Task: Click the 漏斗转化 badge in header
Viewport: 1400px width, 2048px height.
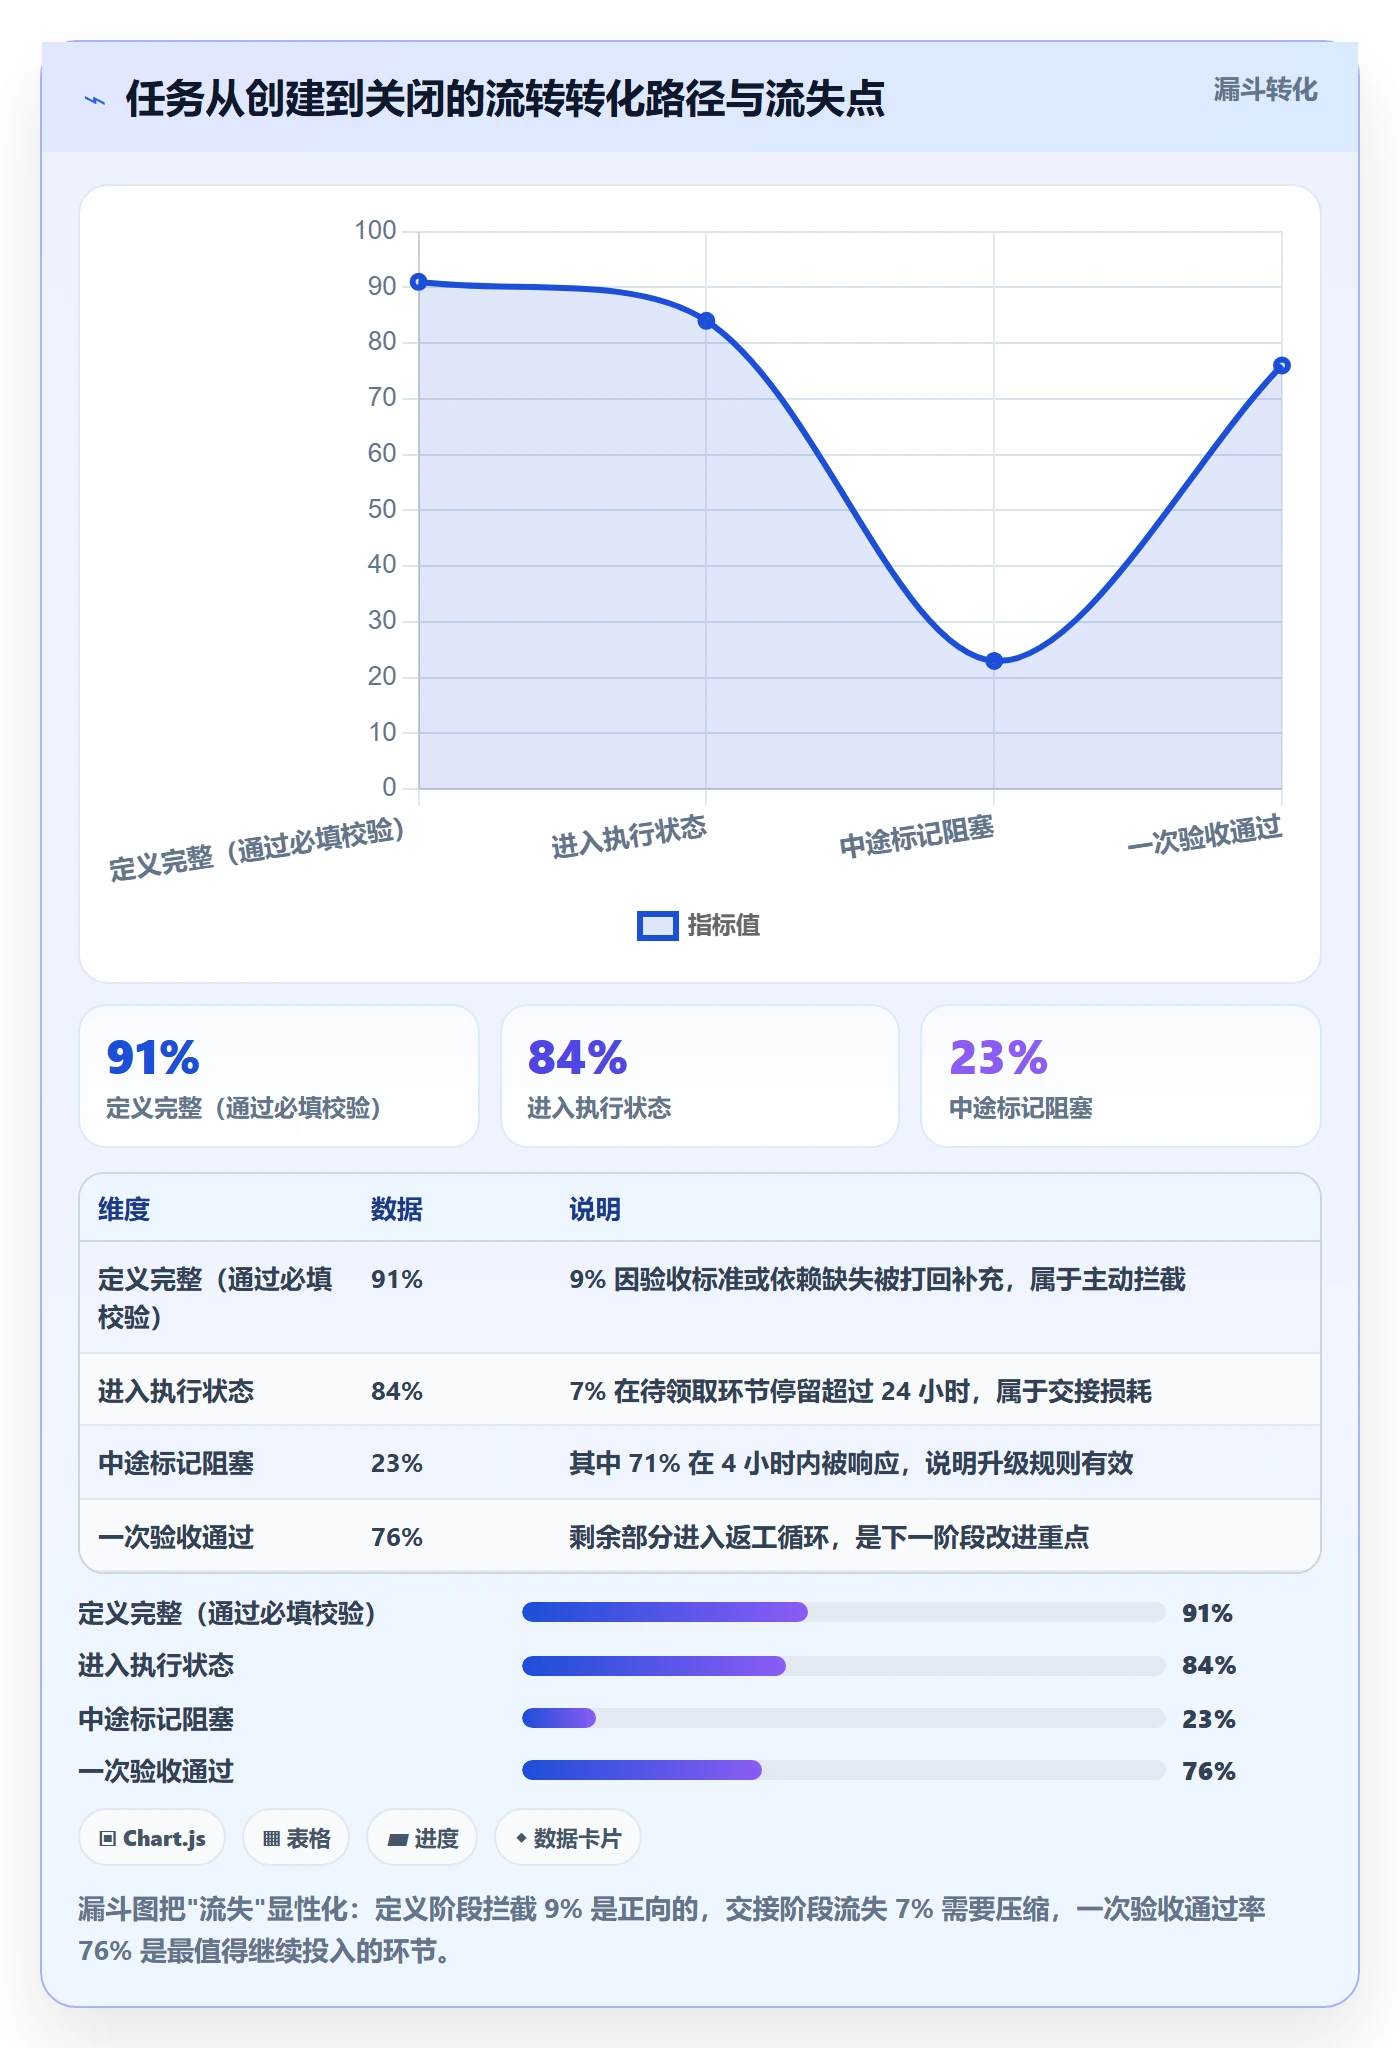Action: click(1265, 90)
